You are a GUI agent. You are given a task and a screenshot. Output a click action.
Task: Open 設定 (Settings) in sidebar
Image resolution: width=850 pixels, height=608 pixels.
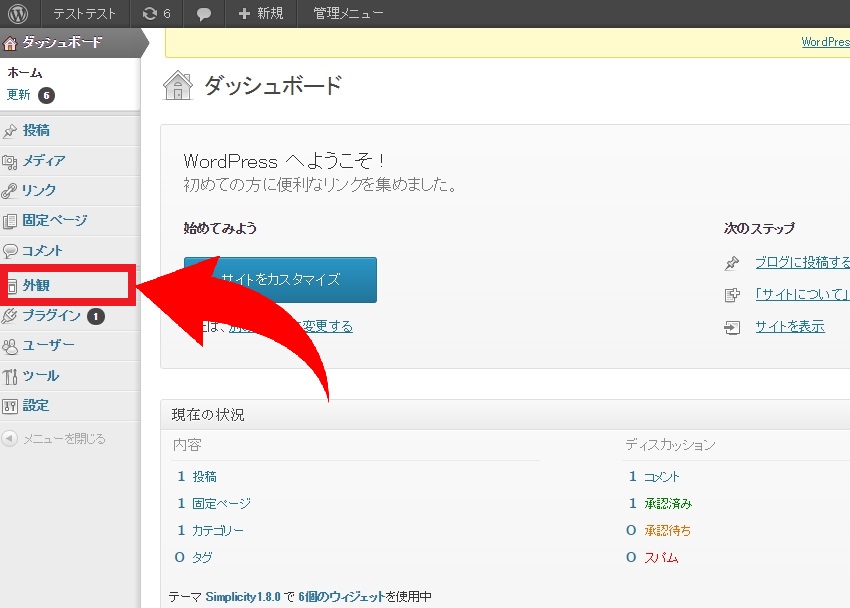click(36, 406)
